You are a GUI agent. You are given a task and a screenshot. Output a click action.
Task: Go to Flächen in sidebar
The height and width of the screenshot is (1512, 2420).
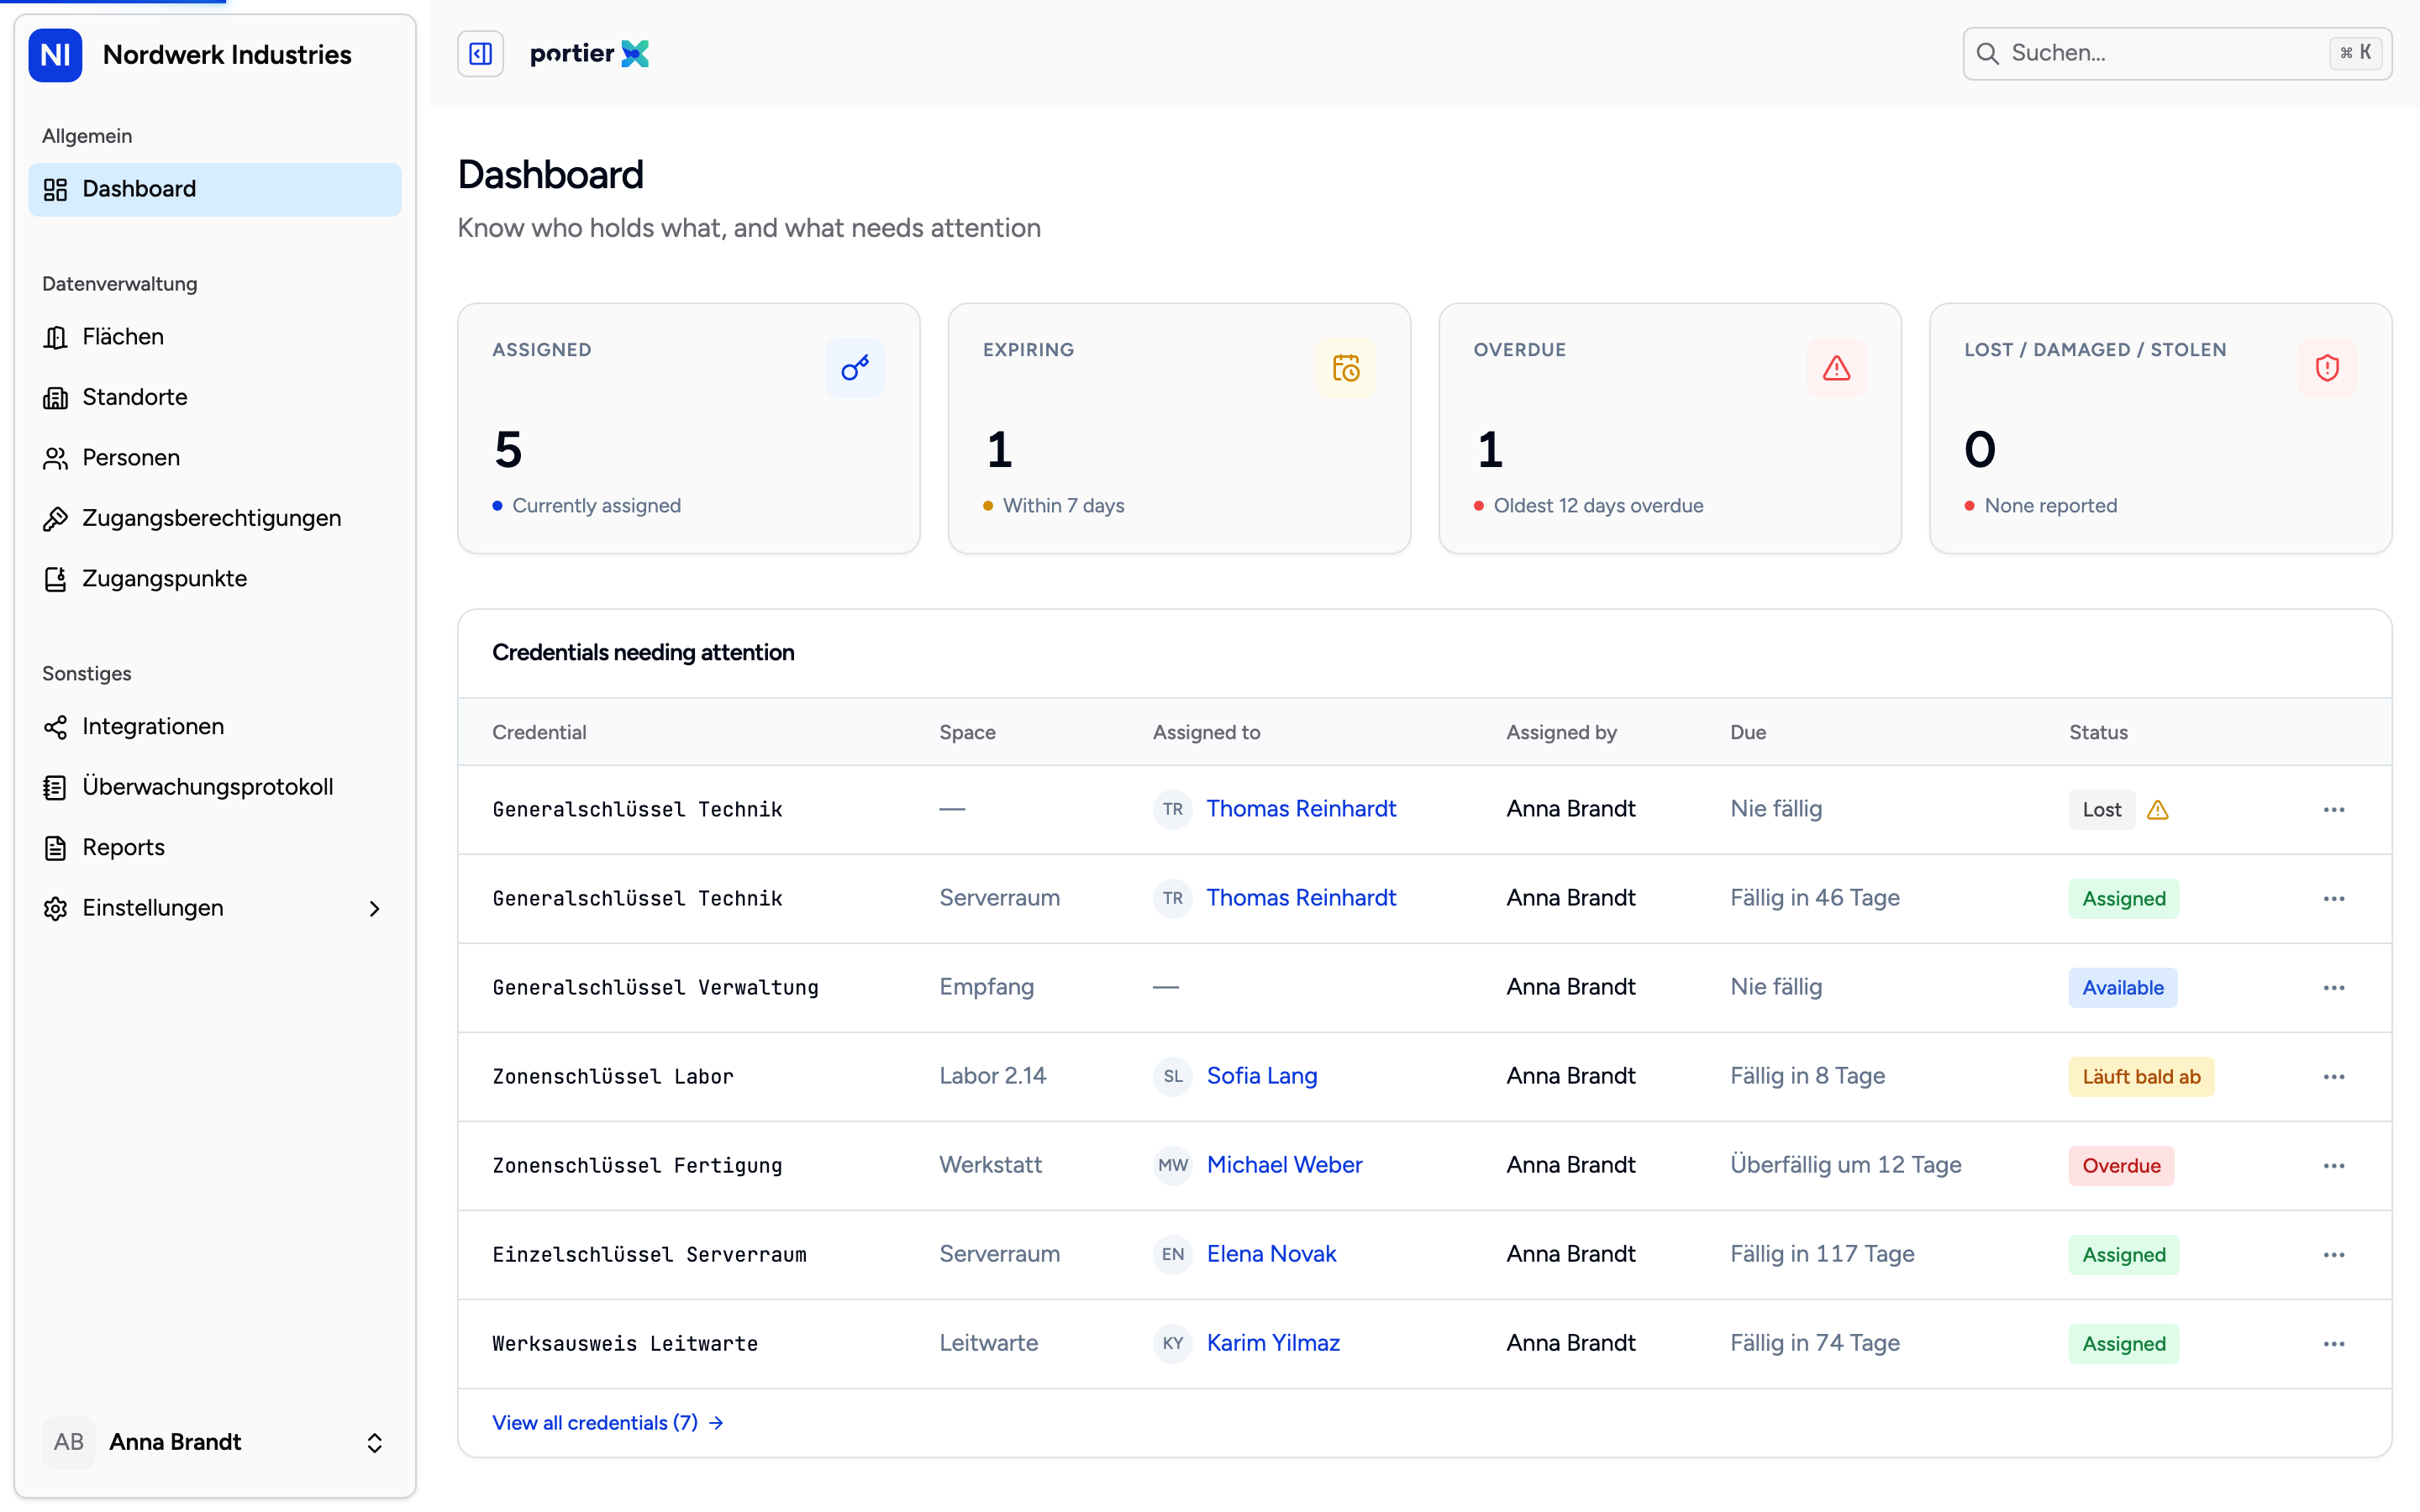point(215,337)
